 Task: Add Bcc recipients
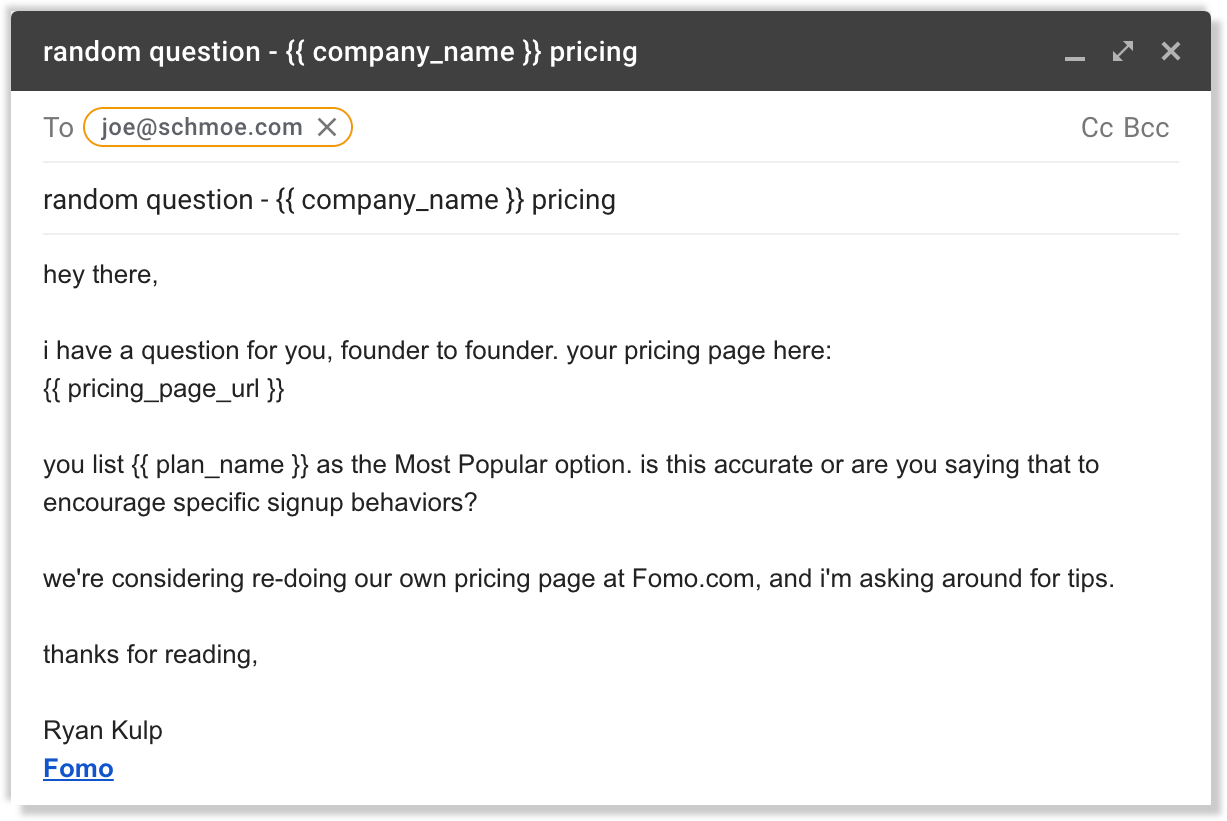coord(1146,128)
